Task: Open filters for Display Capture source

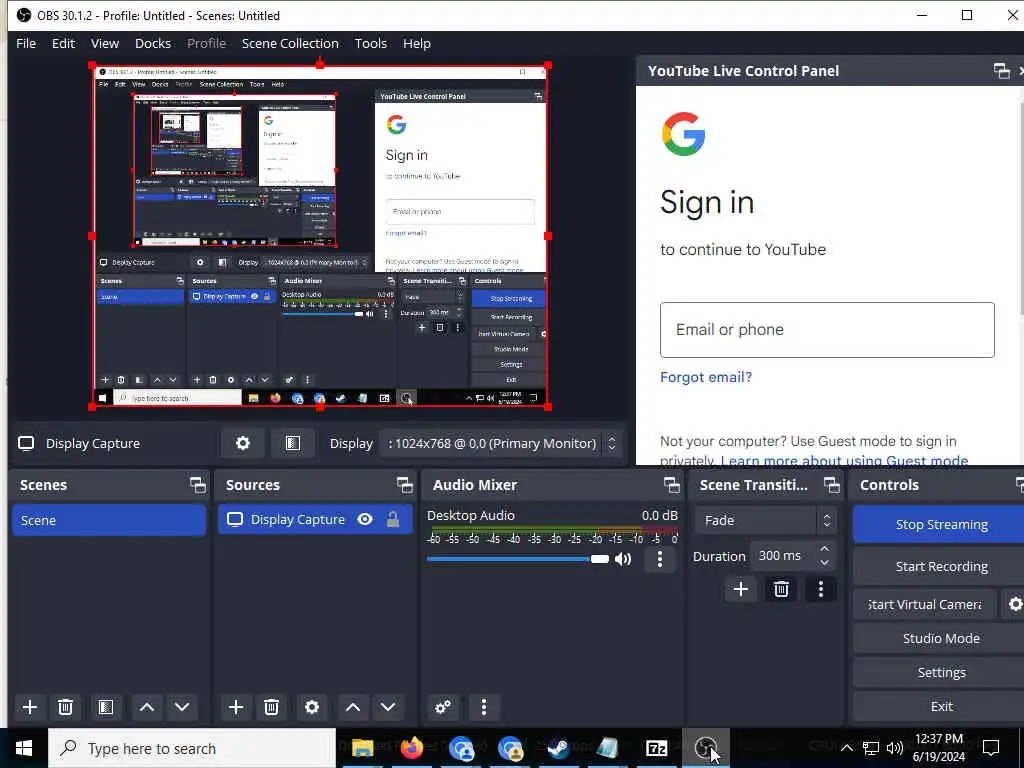Action: point(293,443)
